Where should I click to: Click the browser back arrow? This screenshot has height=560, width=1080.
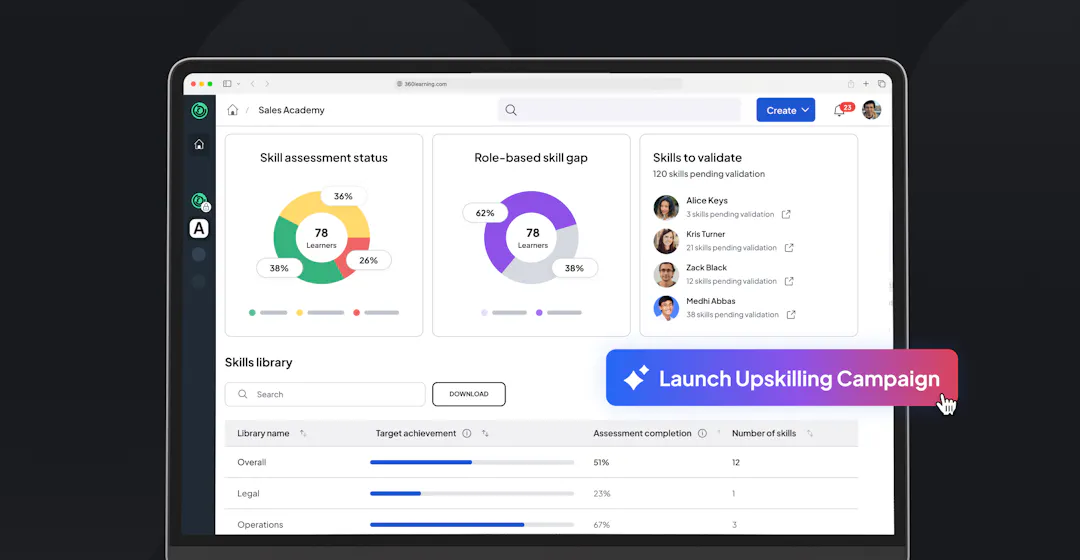[253, 84]
